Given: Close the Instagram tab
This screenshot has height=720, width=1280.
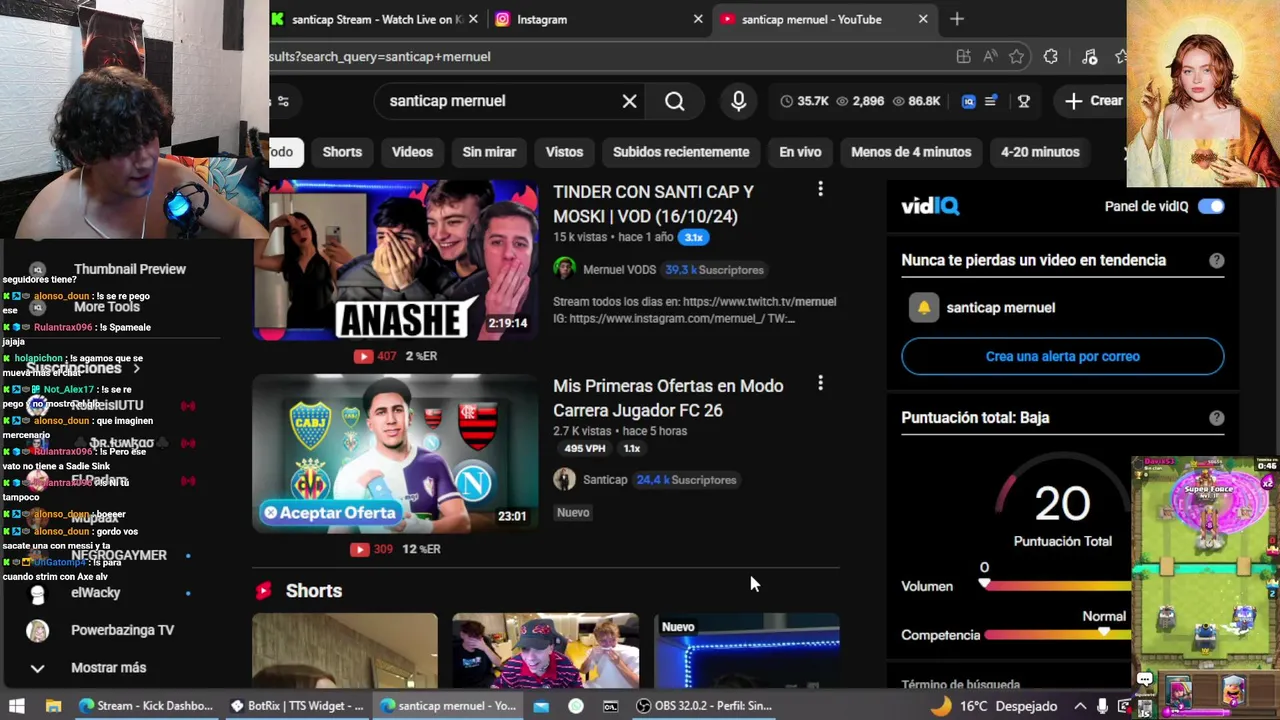Looking at the screenshot, I should point(698,19).
